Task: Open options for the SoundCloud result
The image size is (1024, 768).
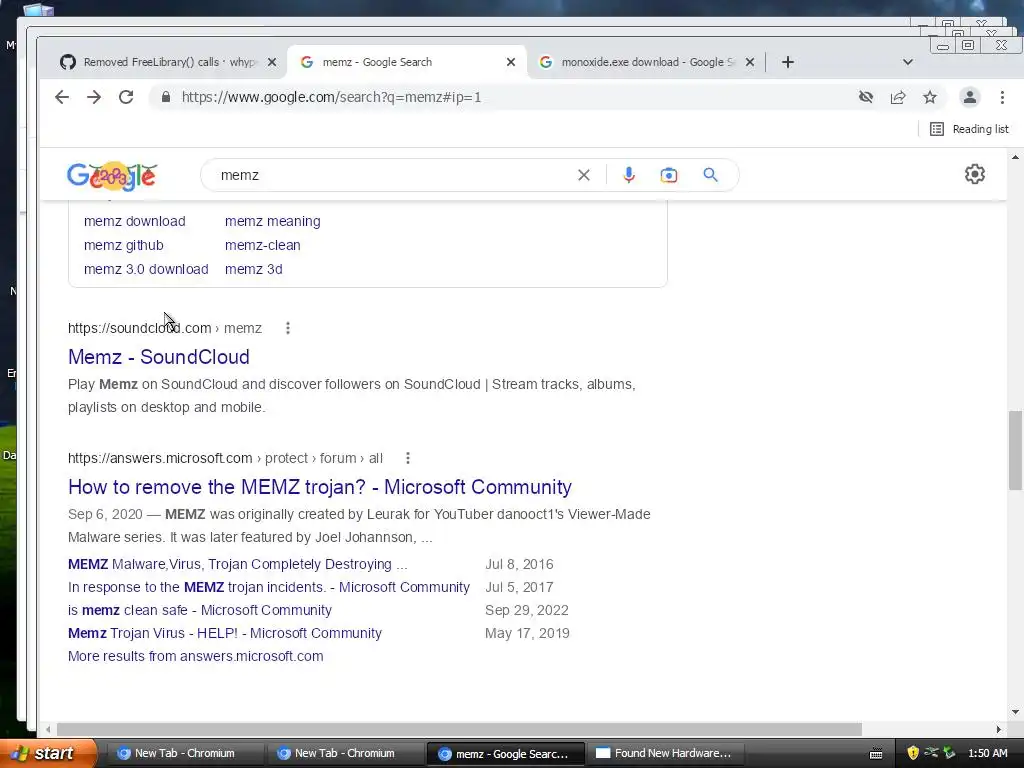Action: point(288,328)
